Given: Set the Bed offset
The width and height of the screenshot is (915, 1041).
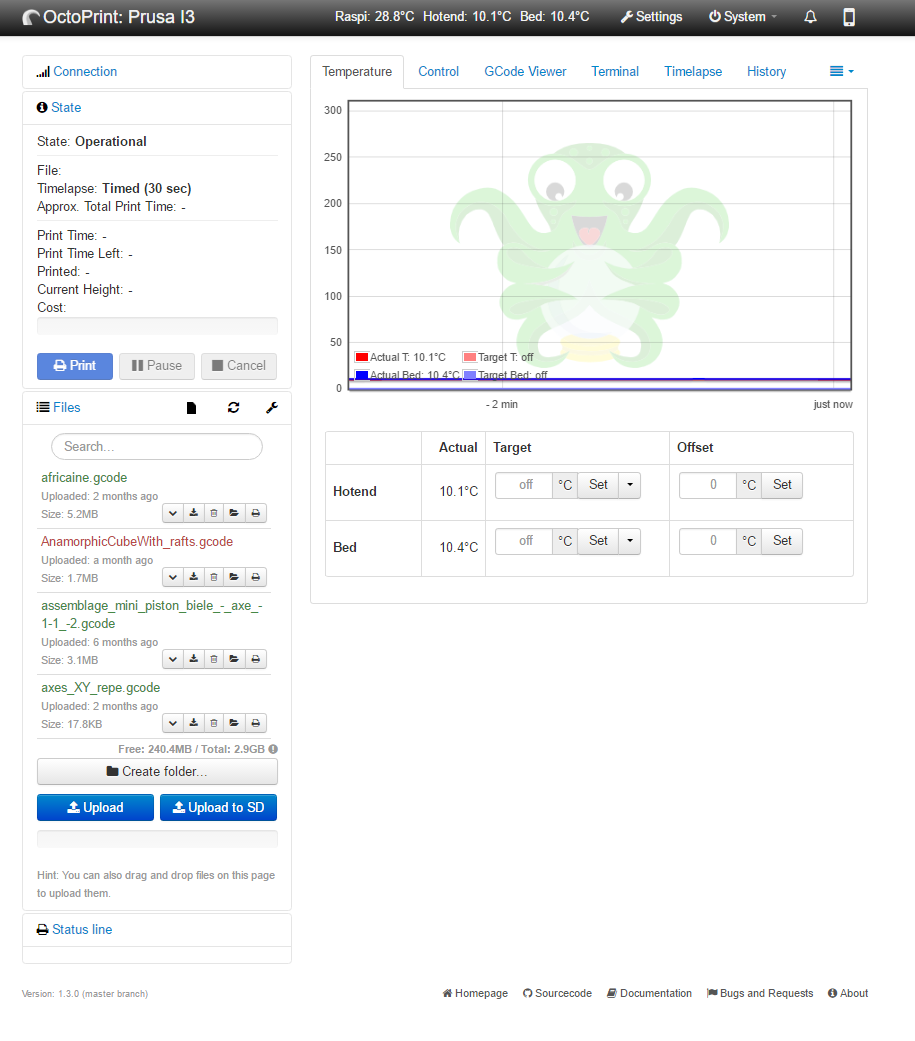Looking at the screenshot, I should [782, 541].
